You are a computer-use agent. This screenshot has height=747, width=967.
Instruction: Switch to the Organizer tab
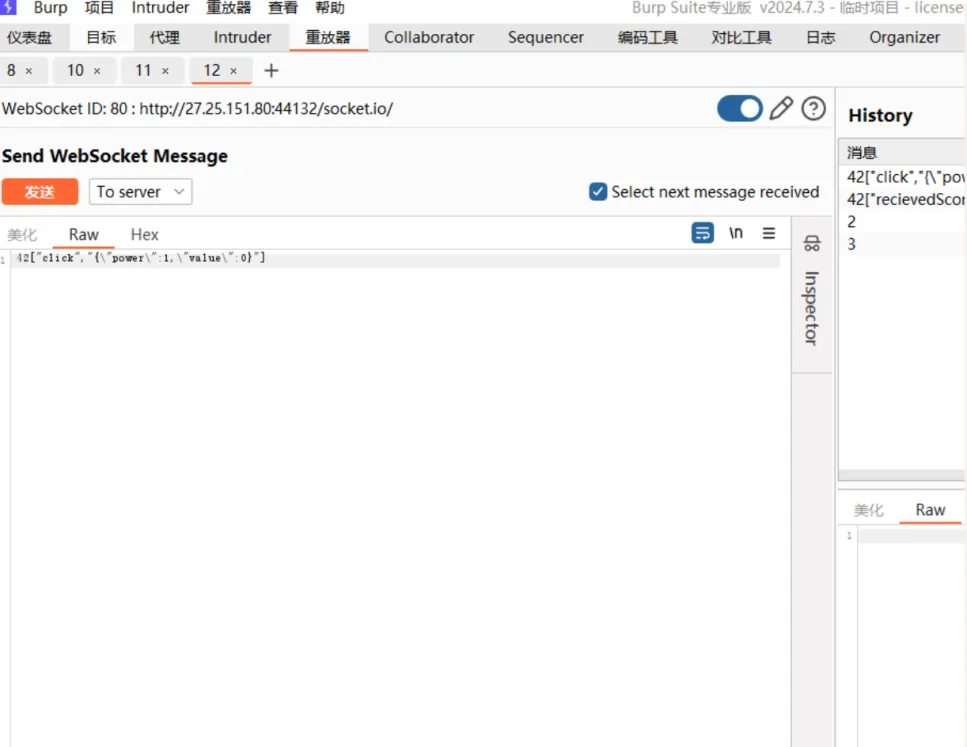[905, 38]
